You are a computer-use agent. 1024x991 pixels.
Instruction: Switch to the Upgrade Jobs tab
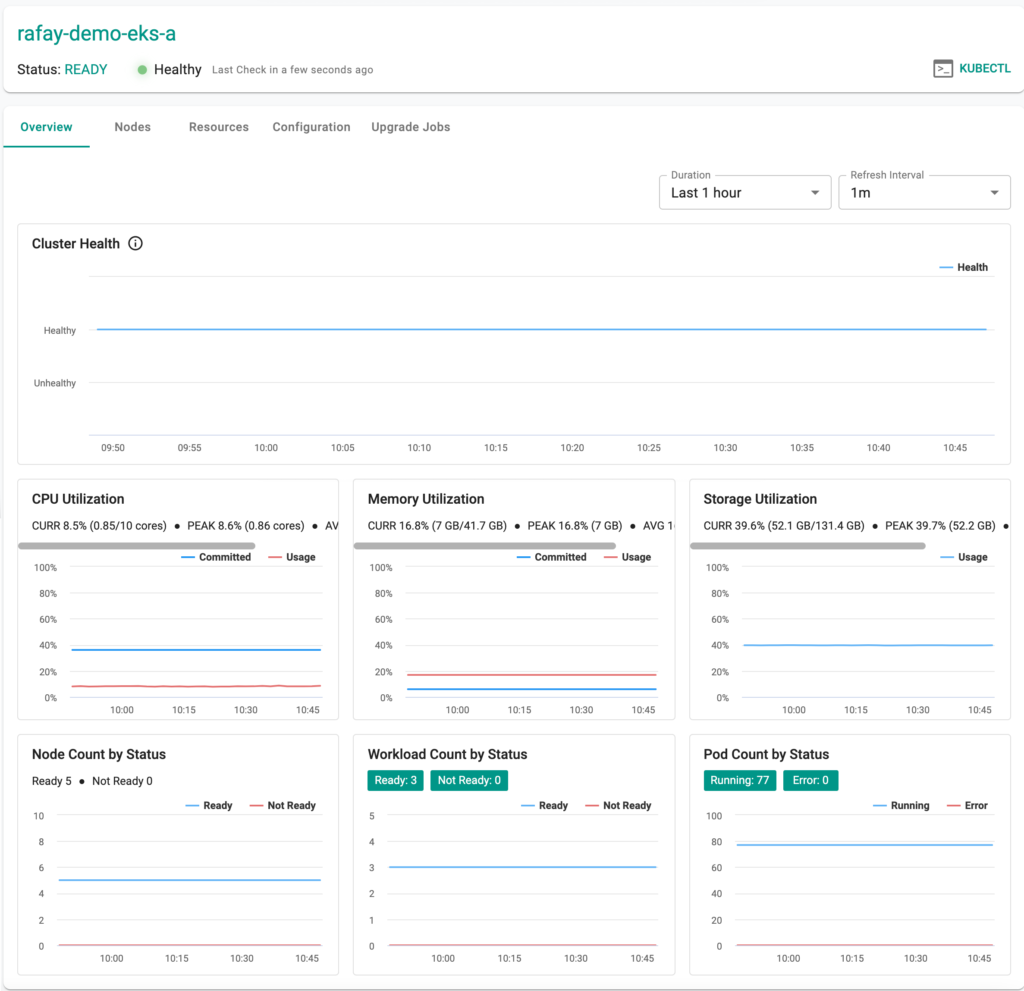click(410, 127)
